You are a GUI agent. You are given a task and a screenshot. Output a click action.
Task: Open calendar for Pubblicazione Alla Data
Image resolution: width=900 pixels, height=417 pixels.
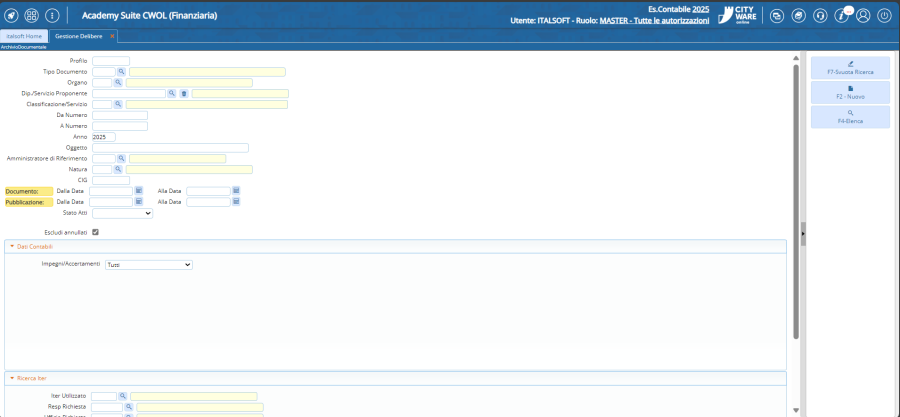tap(236, 201)
